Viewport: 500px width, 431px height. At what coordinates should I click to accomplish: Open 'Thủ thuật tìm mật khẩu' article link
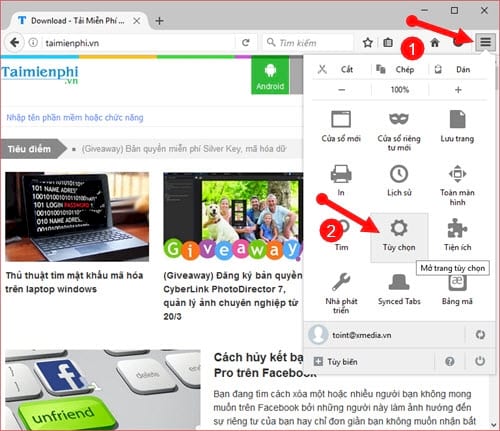(74, 282)
